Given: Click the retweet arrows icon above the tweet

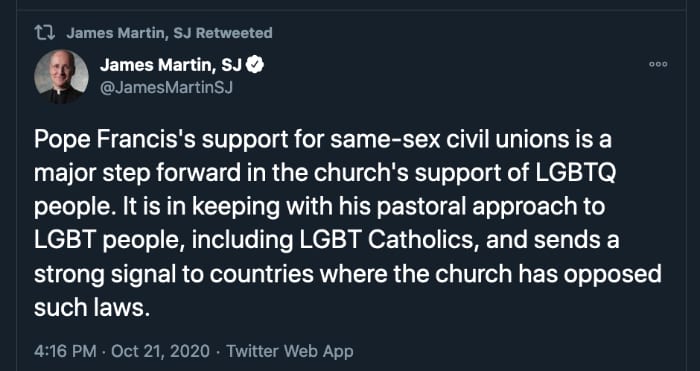Looking at the screenshot, I should (x=44, y=33).
